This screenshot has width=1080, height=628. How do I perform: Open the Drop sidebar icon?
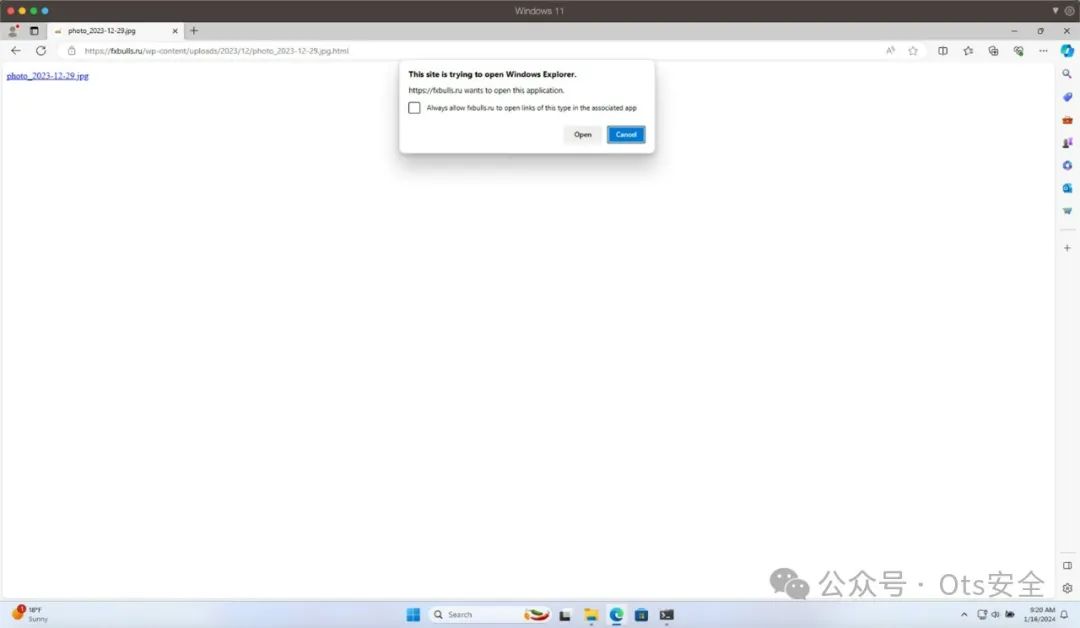pos(1067,211)
